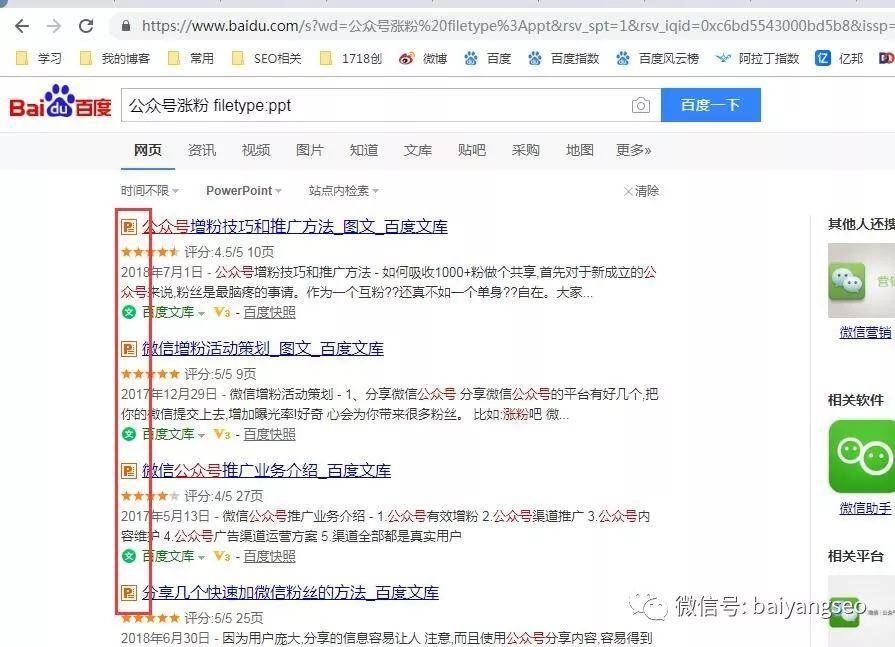This screenshot has width=895, height=647.
Task: Click PPT icon beside 微信增粉活动策划
Action: pos(129,349)
